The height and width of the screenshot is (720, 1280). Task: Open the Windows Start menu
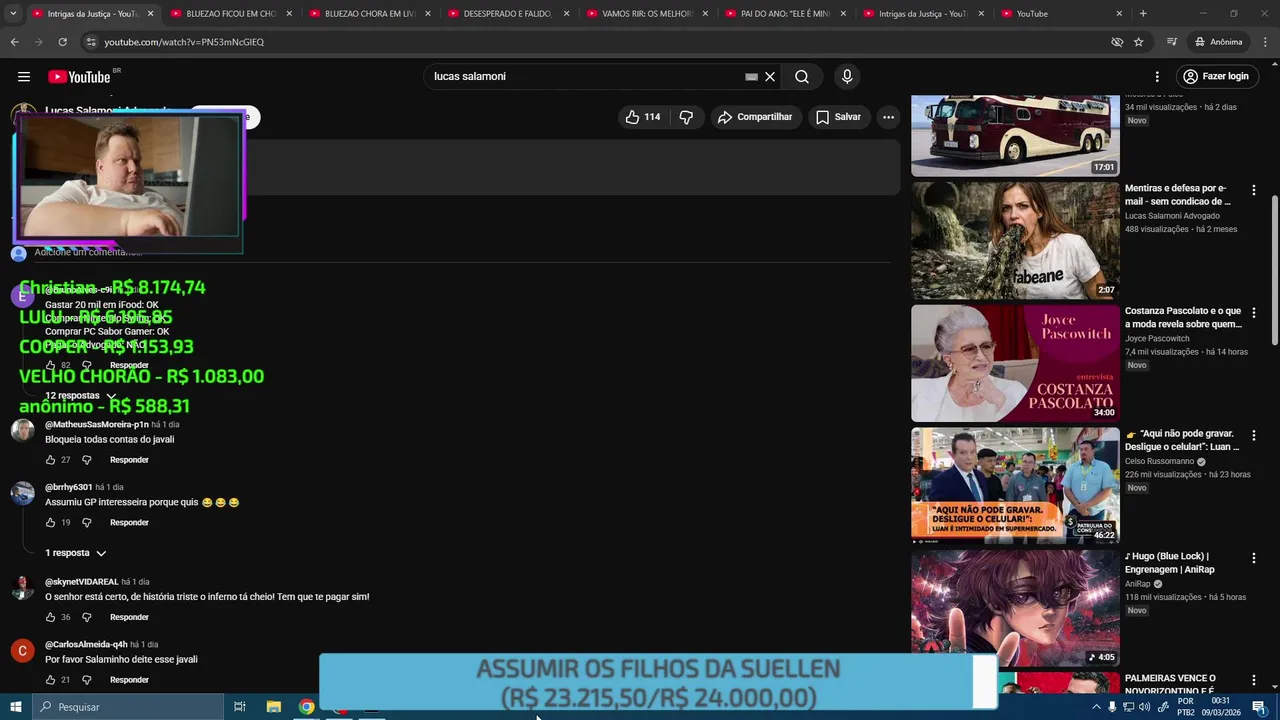(x=15, y=707)
